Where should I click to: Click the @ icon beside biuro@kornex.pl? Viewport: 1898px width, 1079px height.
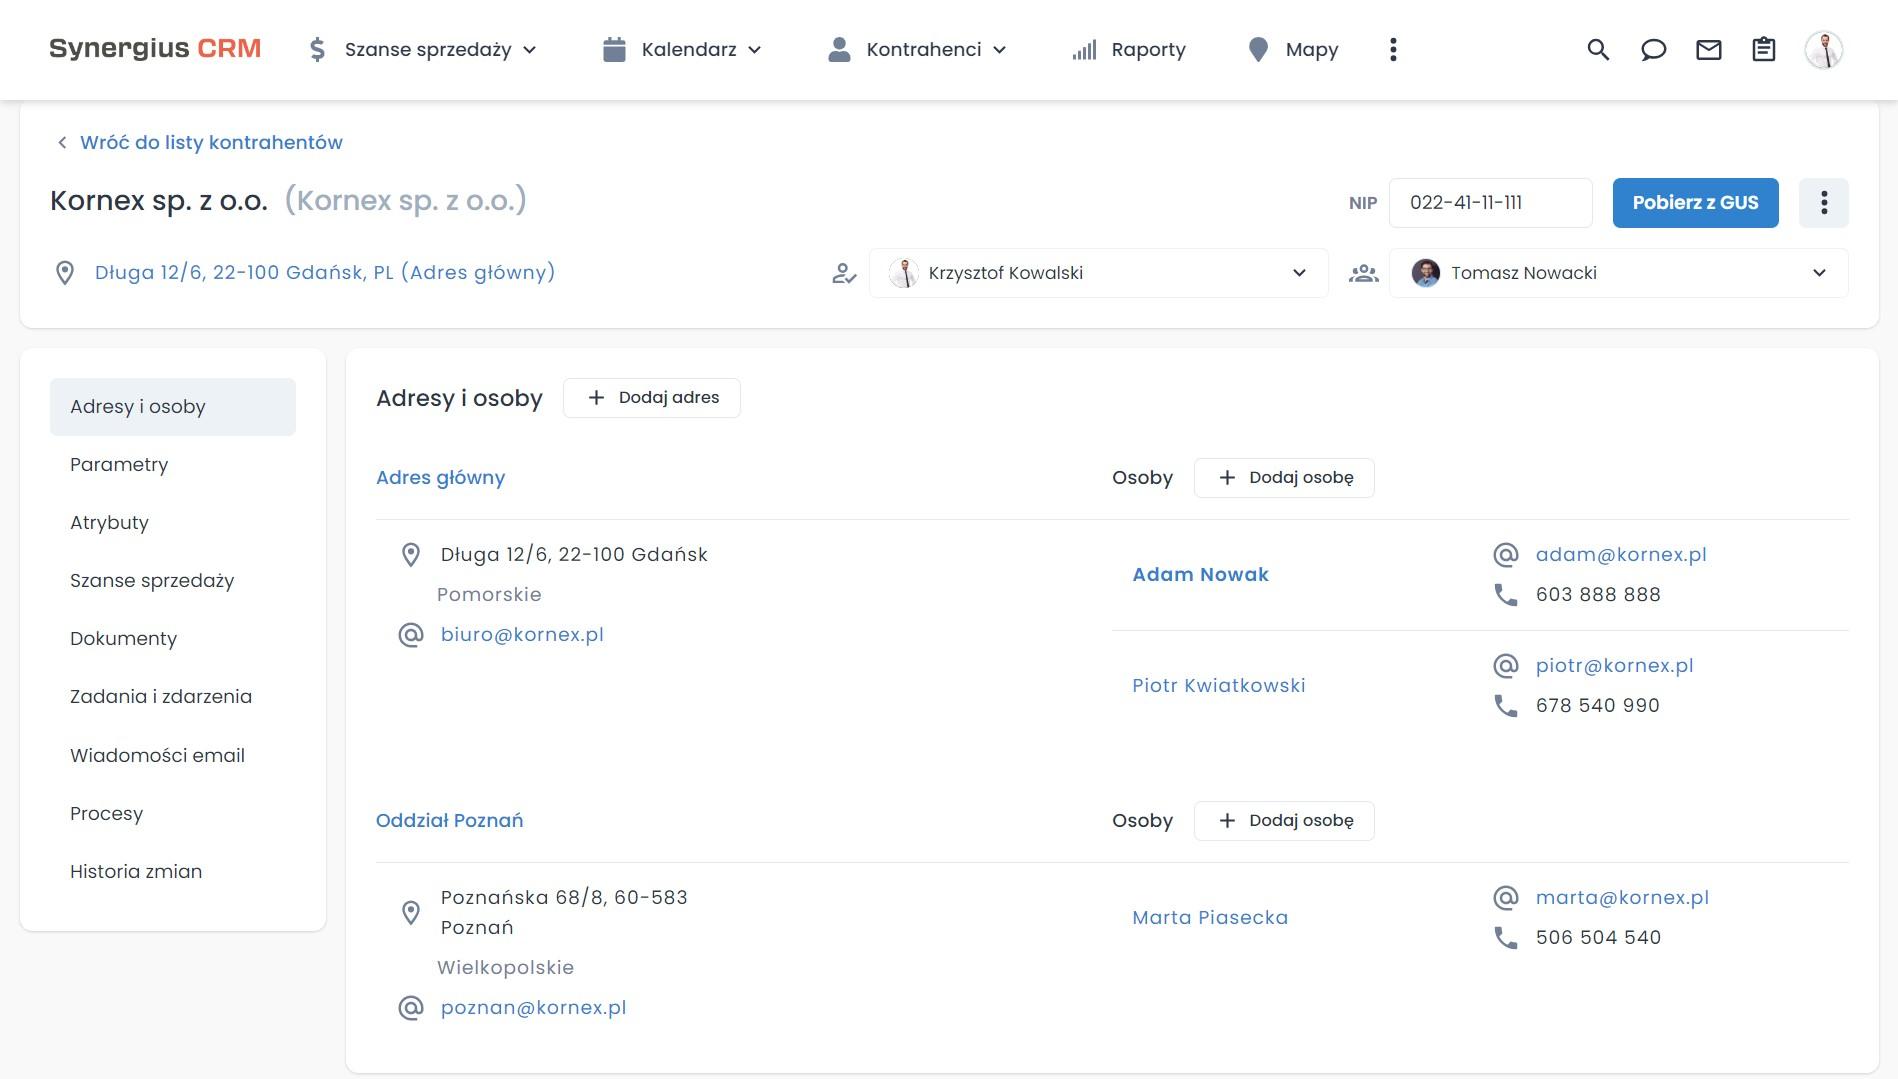(411, 635)
